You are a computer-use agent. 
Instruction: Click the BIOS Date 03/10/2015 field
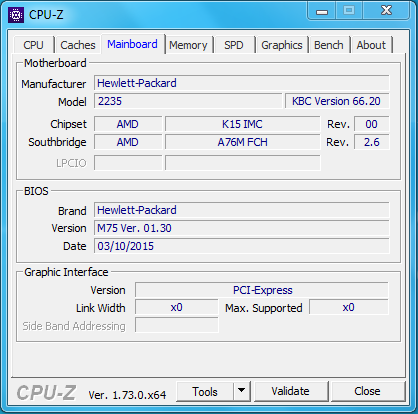(x=242, y=246)
